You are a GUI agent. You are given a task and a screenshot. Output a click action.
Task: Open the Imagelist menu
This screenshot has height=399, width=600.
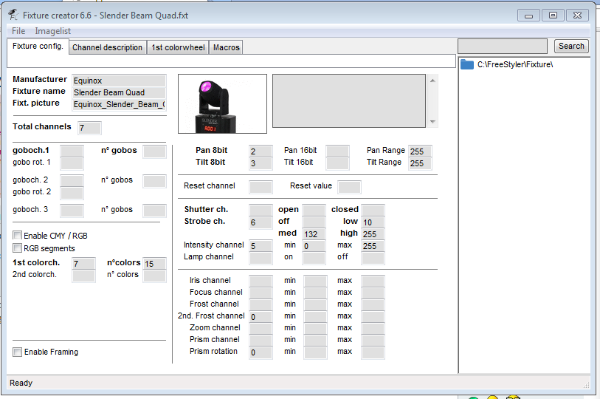click(53, 31)
